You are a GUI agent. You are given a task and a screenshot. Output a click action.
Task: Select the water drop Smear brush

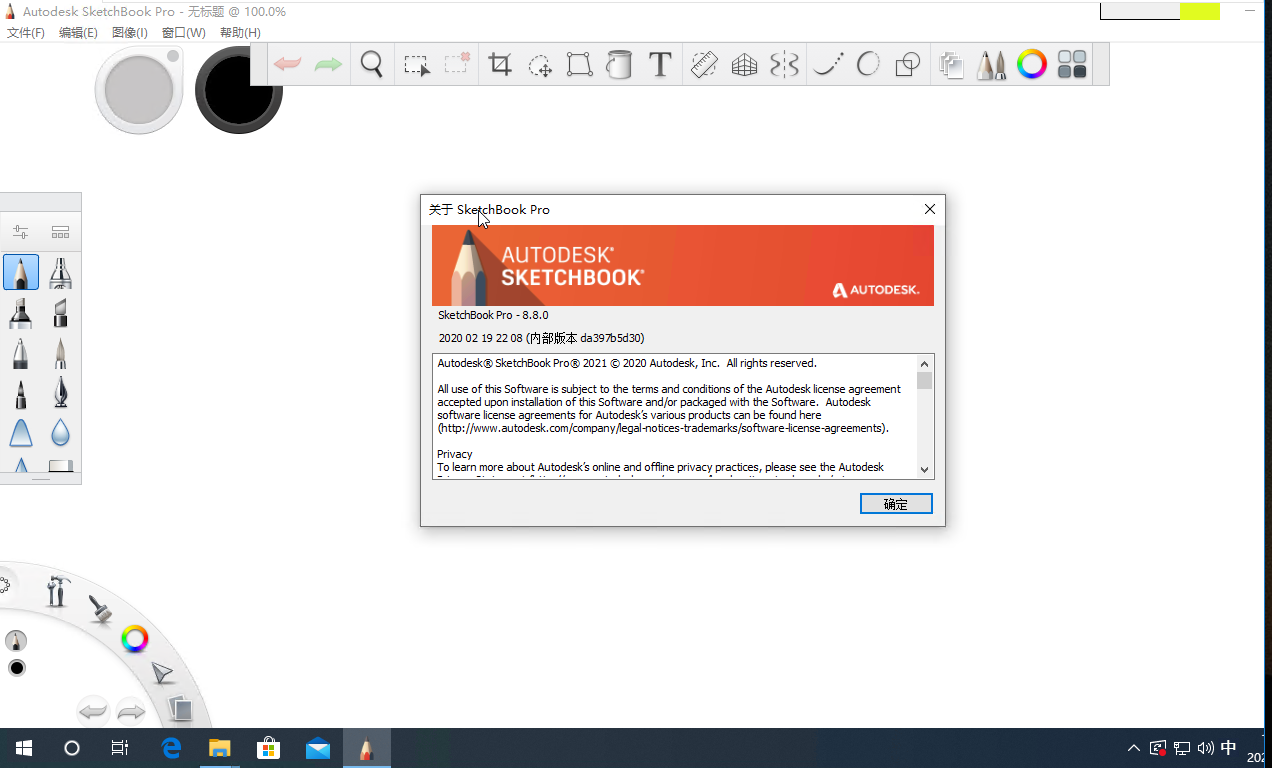tap(60, 433)
